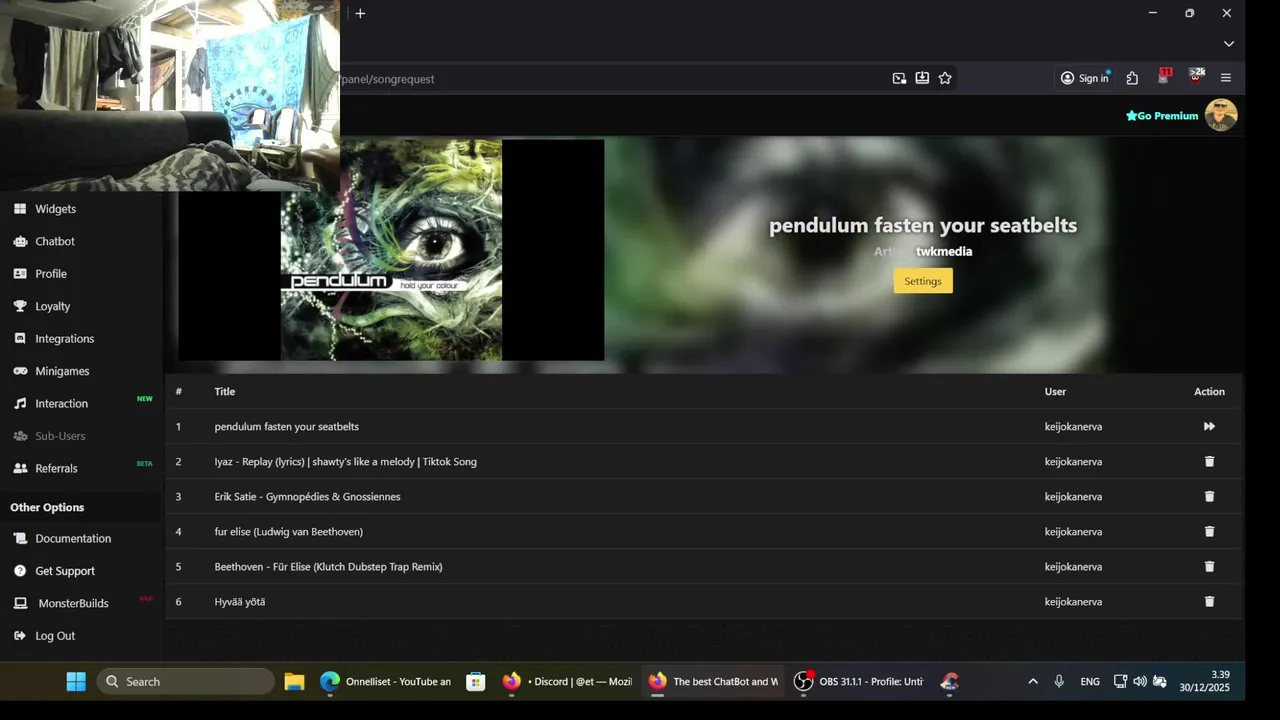The width and height of the screenshot is (1280, 720).
Task: Click the Title column header
Action: click(224, 392)
